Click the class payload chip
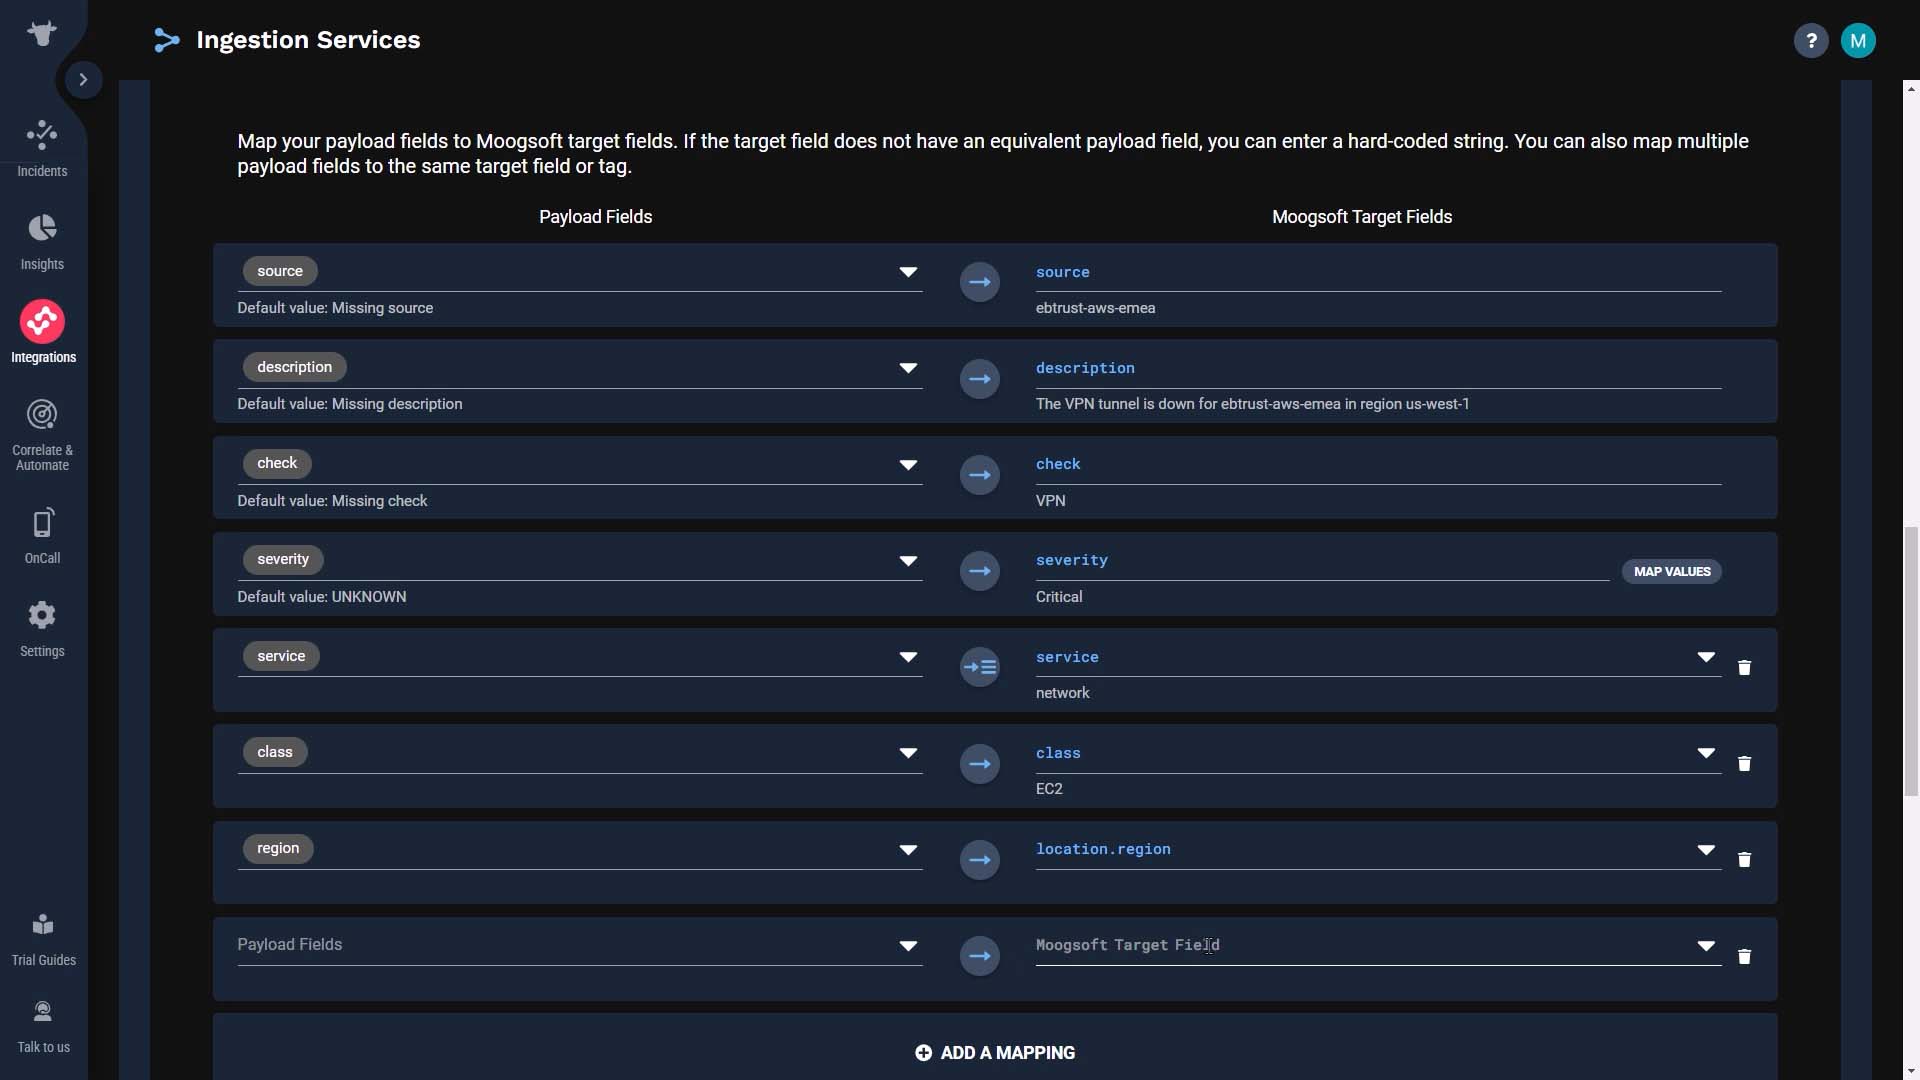This screenshot has width=1920, height=1080. click(275, 752)
